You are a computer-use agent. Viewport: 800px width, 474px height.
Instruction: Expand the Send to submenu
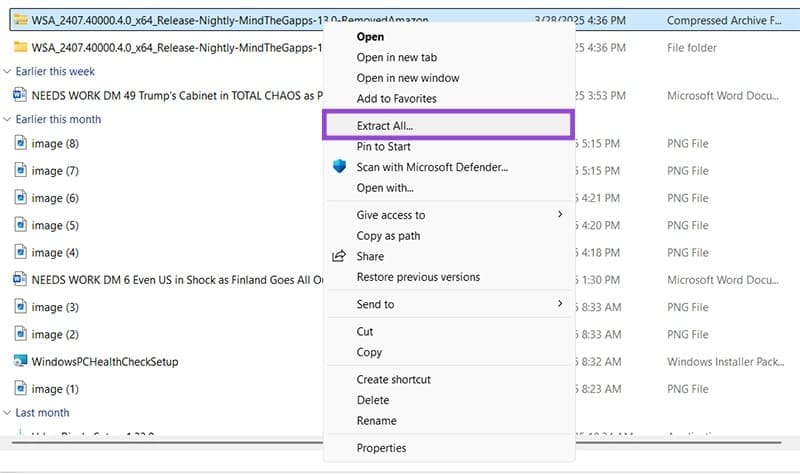coord(559,303)
